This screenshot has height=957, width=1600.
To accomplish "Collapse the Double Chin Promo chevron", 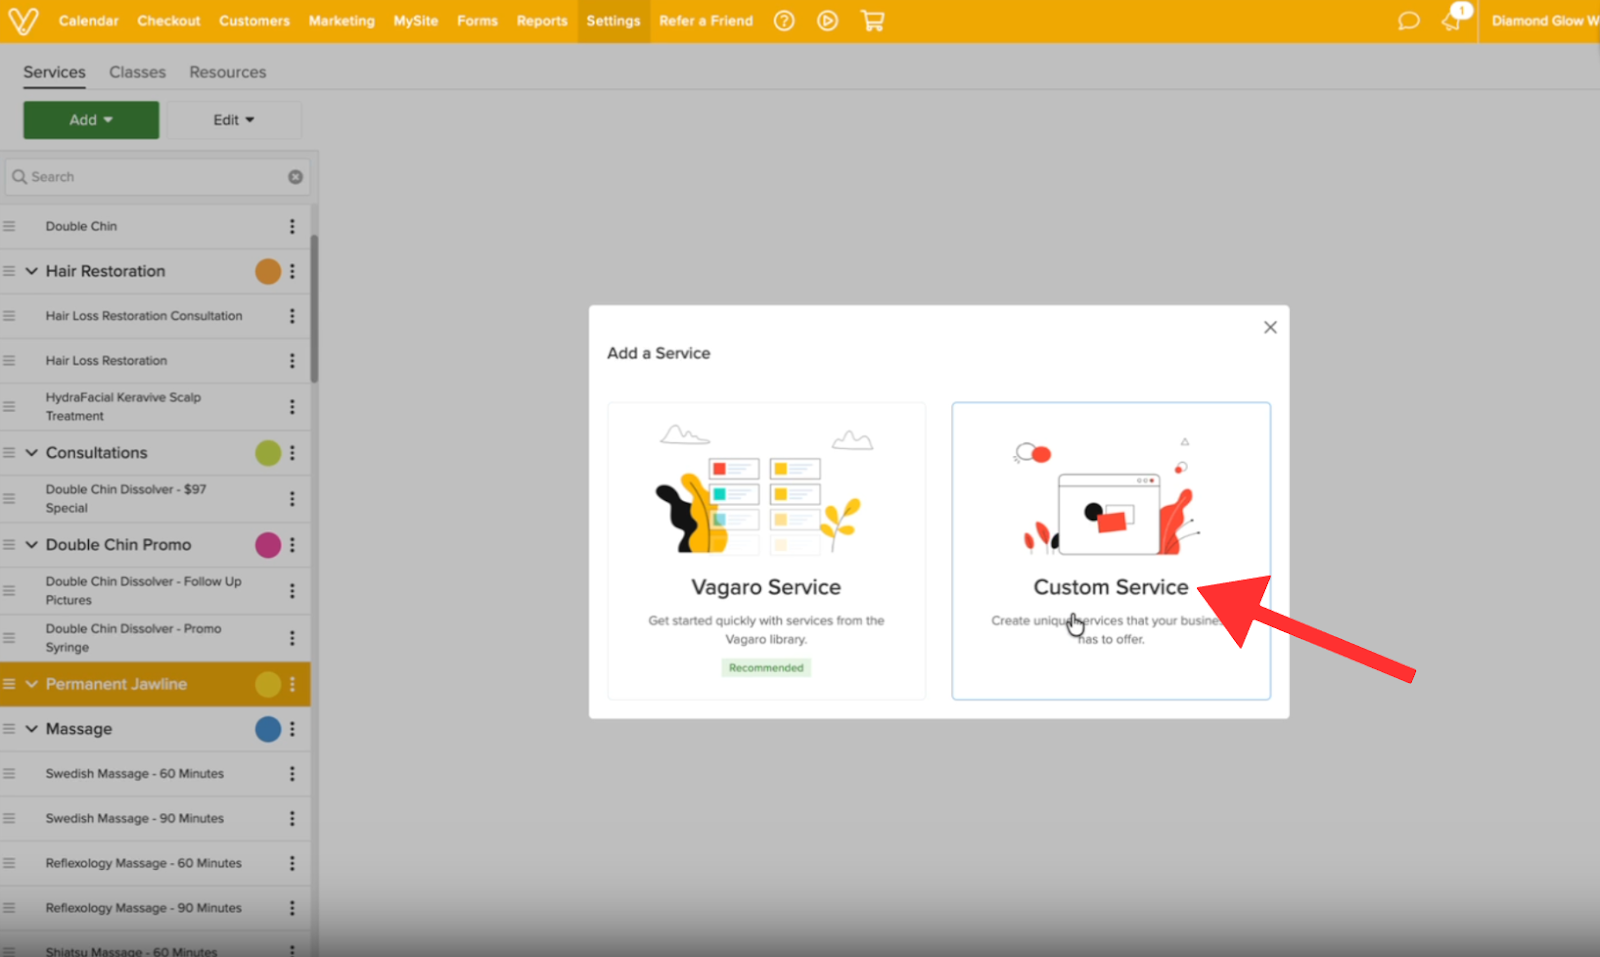I will click(32, 545).
